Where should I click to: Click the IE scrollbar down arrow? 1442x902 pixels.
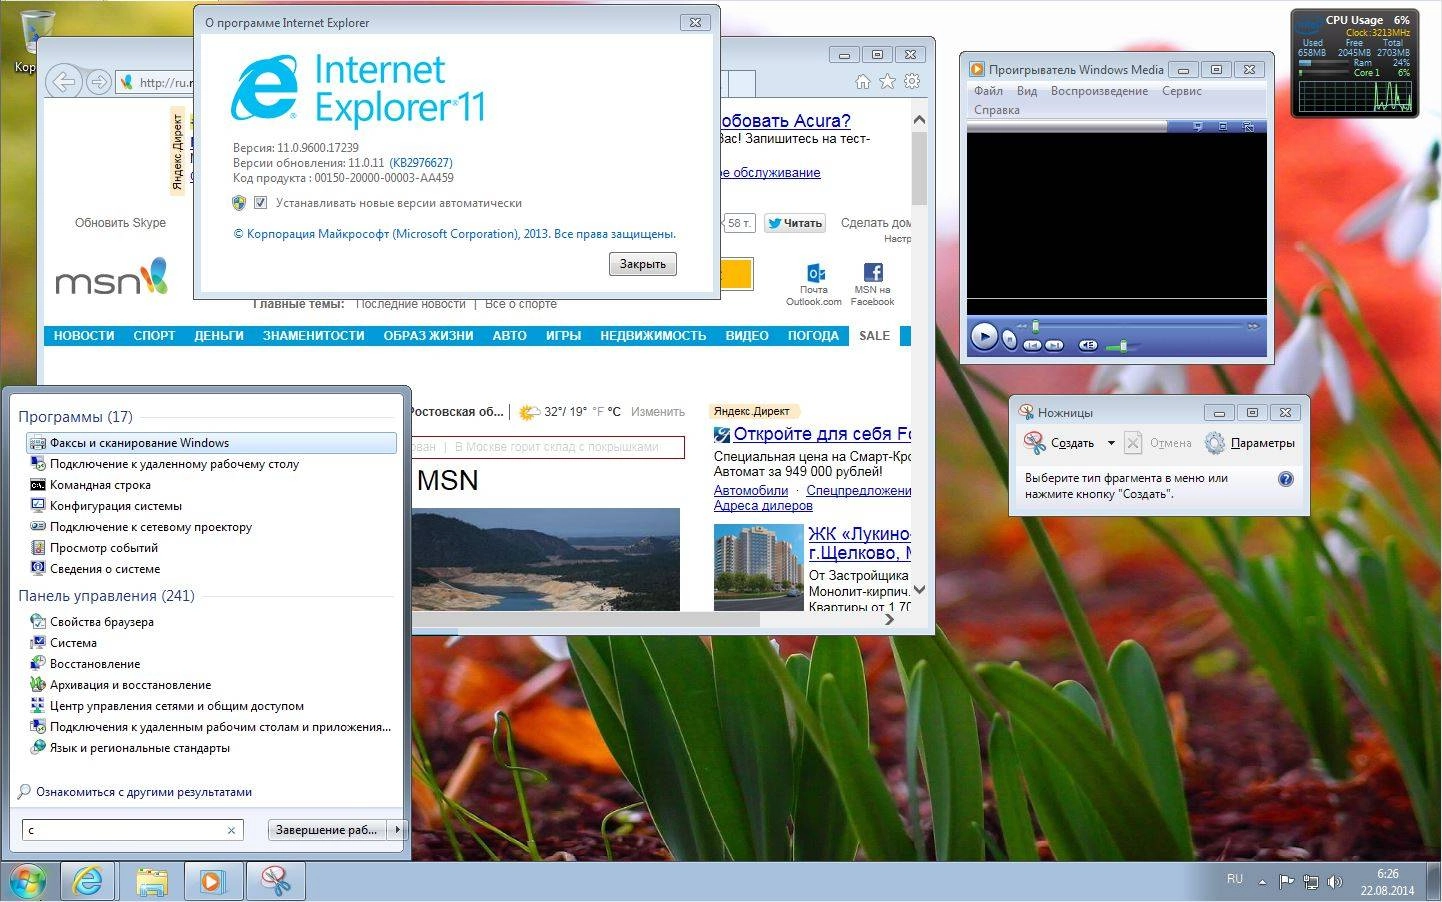click(920, 590)
